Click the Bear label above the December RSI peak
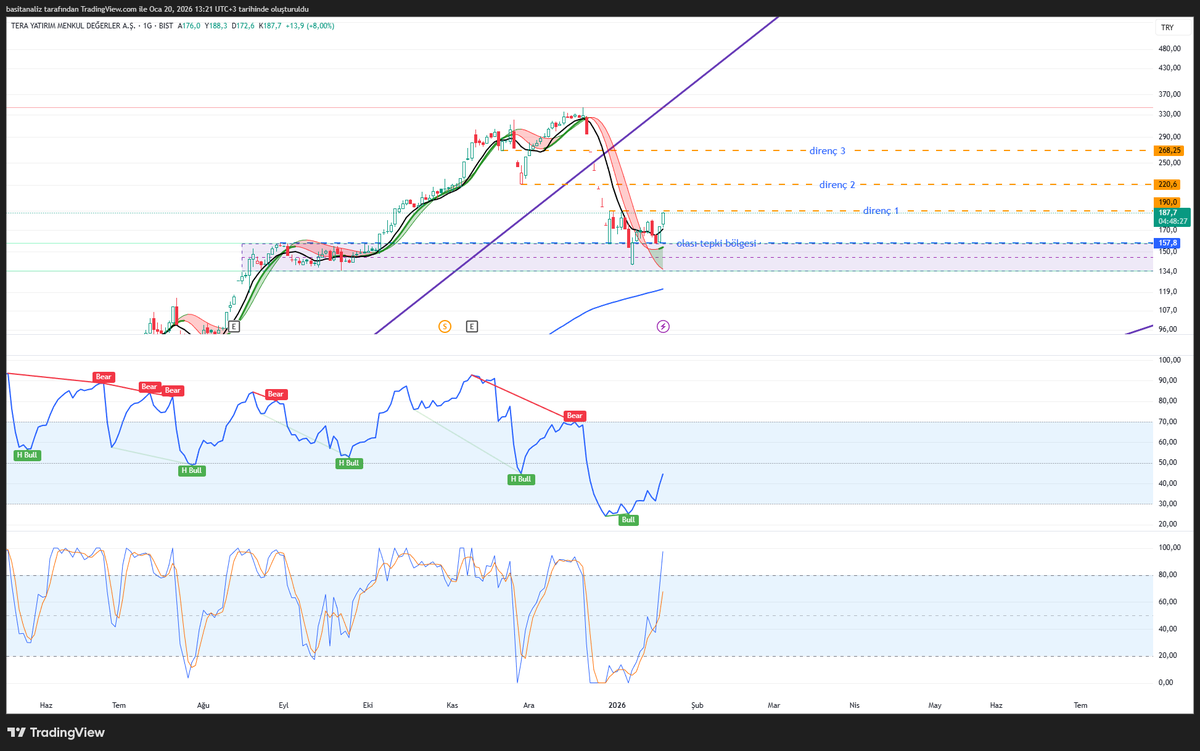Viewport: 1200px width, 751px height. tap(574, 415)
